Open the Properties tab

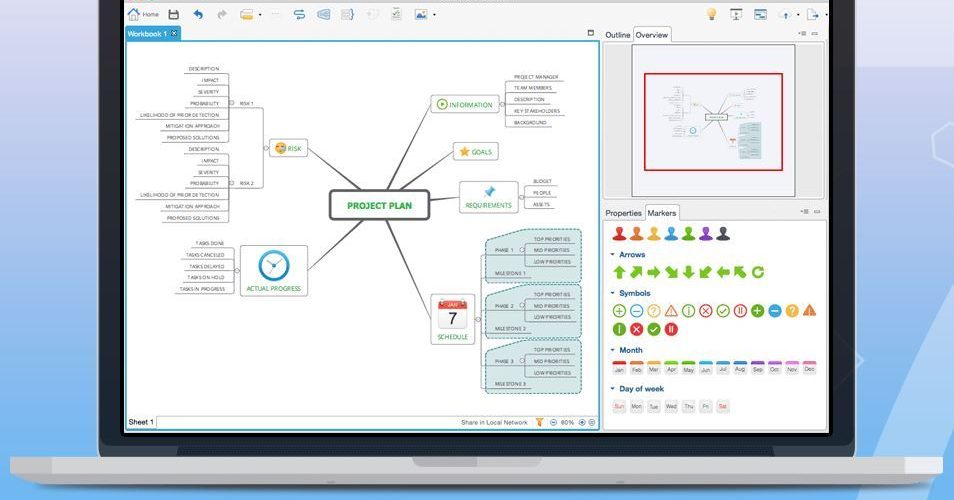point(623,213)
